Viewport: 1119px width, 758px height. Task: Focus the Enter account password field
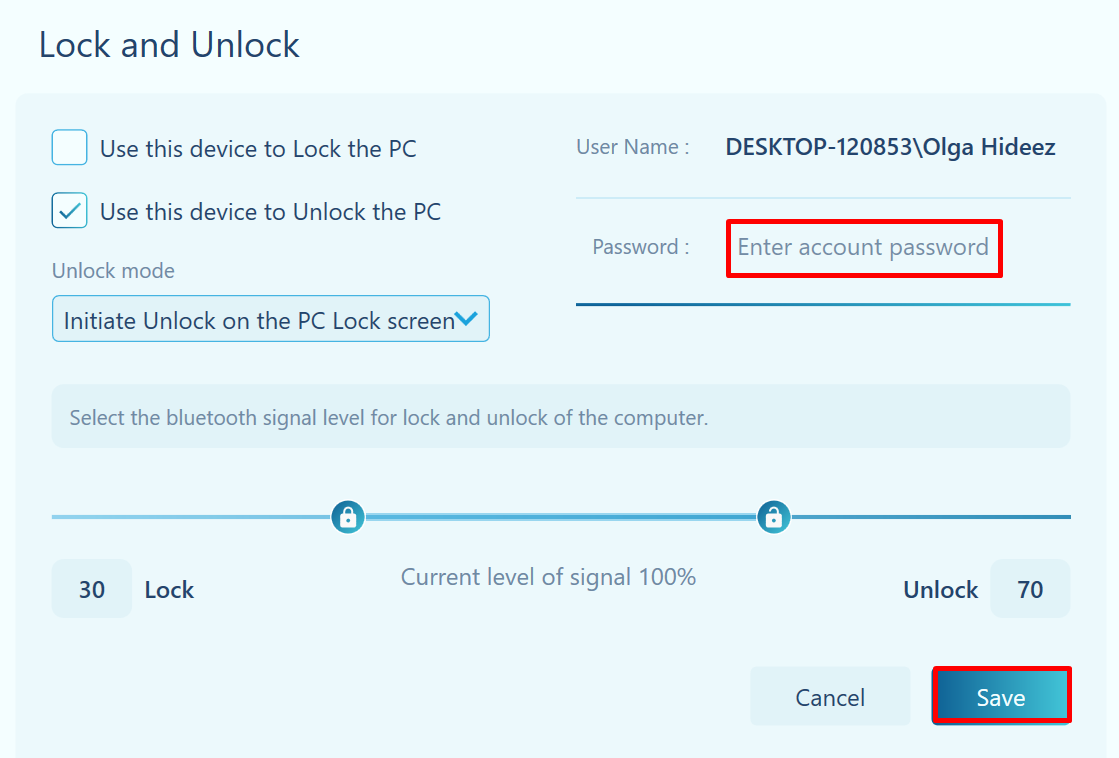pos(863,248)
